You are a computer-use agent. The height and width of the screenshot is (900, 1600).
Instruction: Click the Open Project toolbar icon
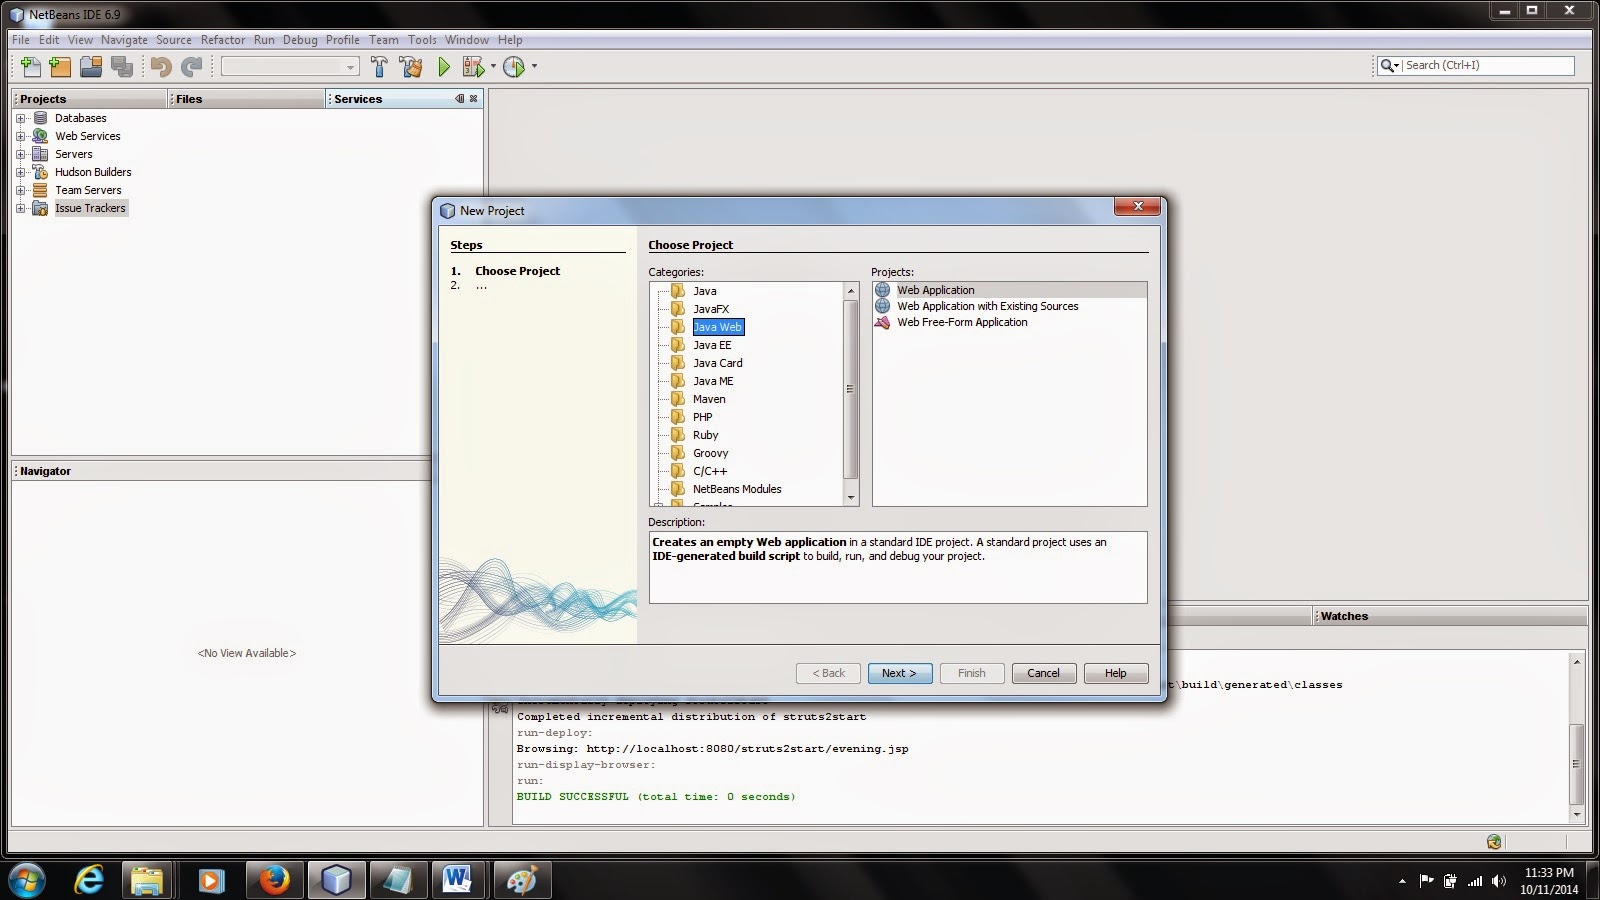91,67
